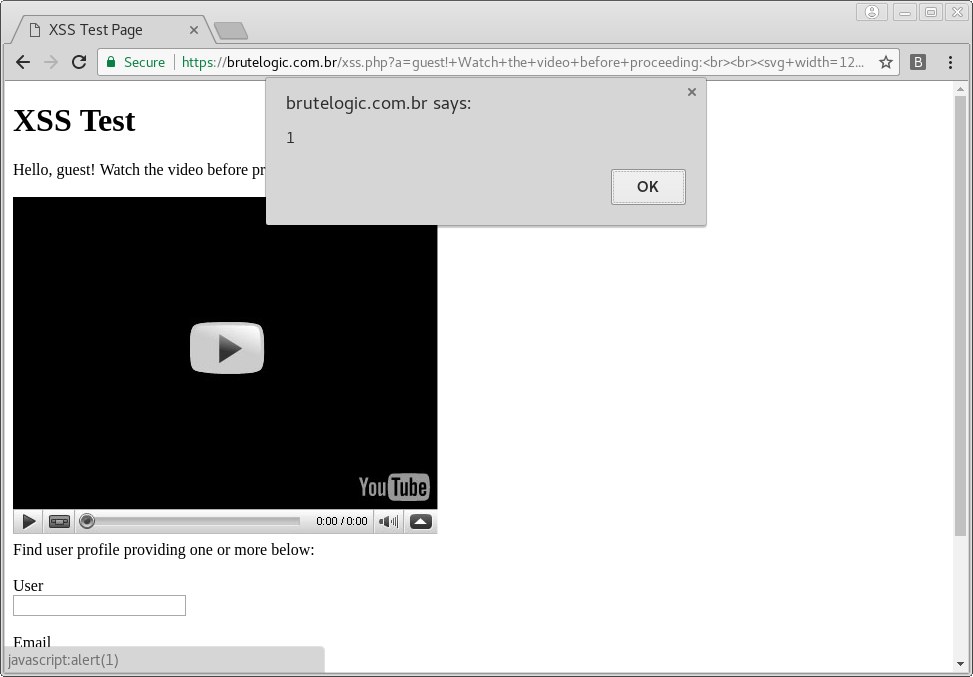Close the alert dialog with X
Image resolution: width=973 pixels, height=677 pixels.
tap(692, 92)
